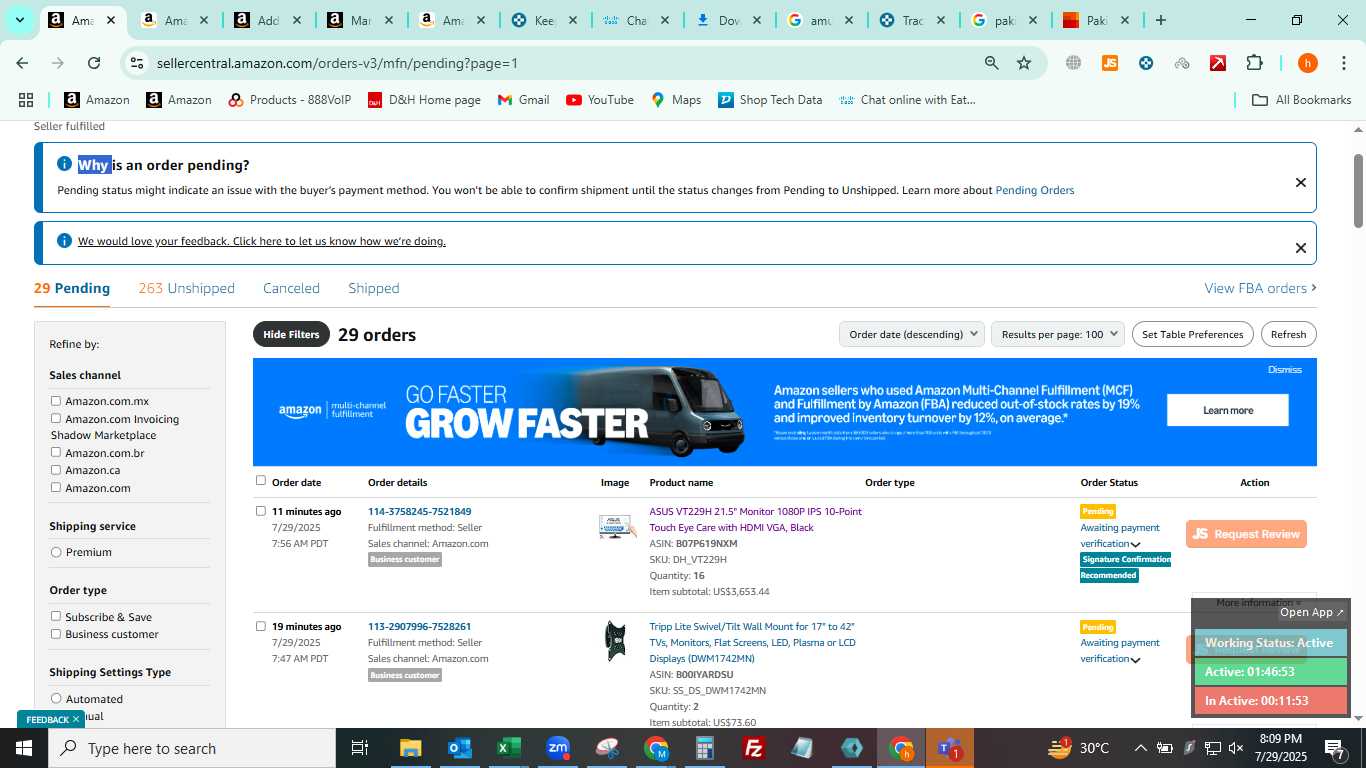This screenshot has height=768, width=1366.
Task: Go to View FBA orders link
Action: (x=1260, y=288)
